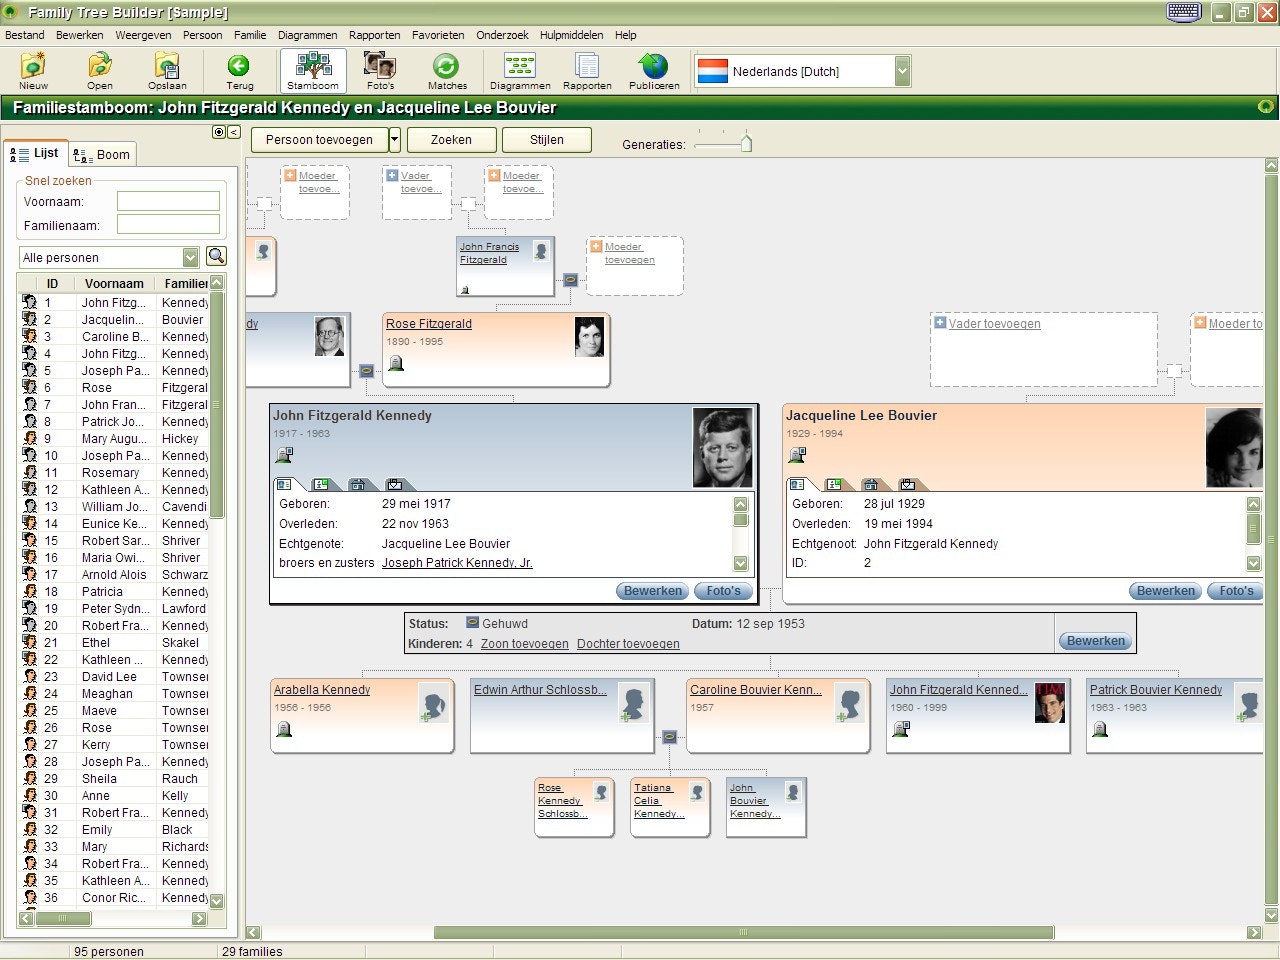This screenshot has width=1280, height=960.
Task: Open the Persoon toevoegen dropdown arrow
Action: pos(394,140)
